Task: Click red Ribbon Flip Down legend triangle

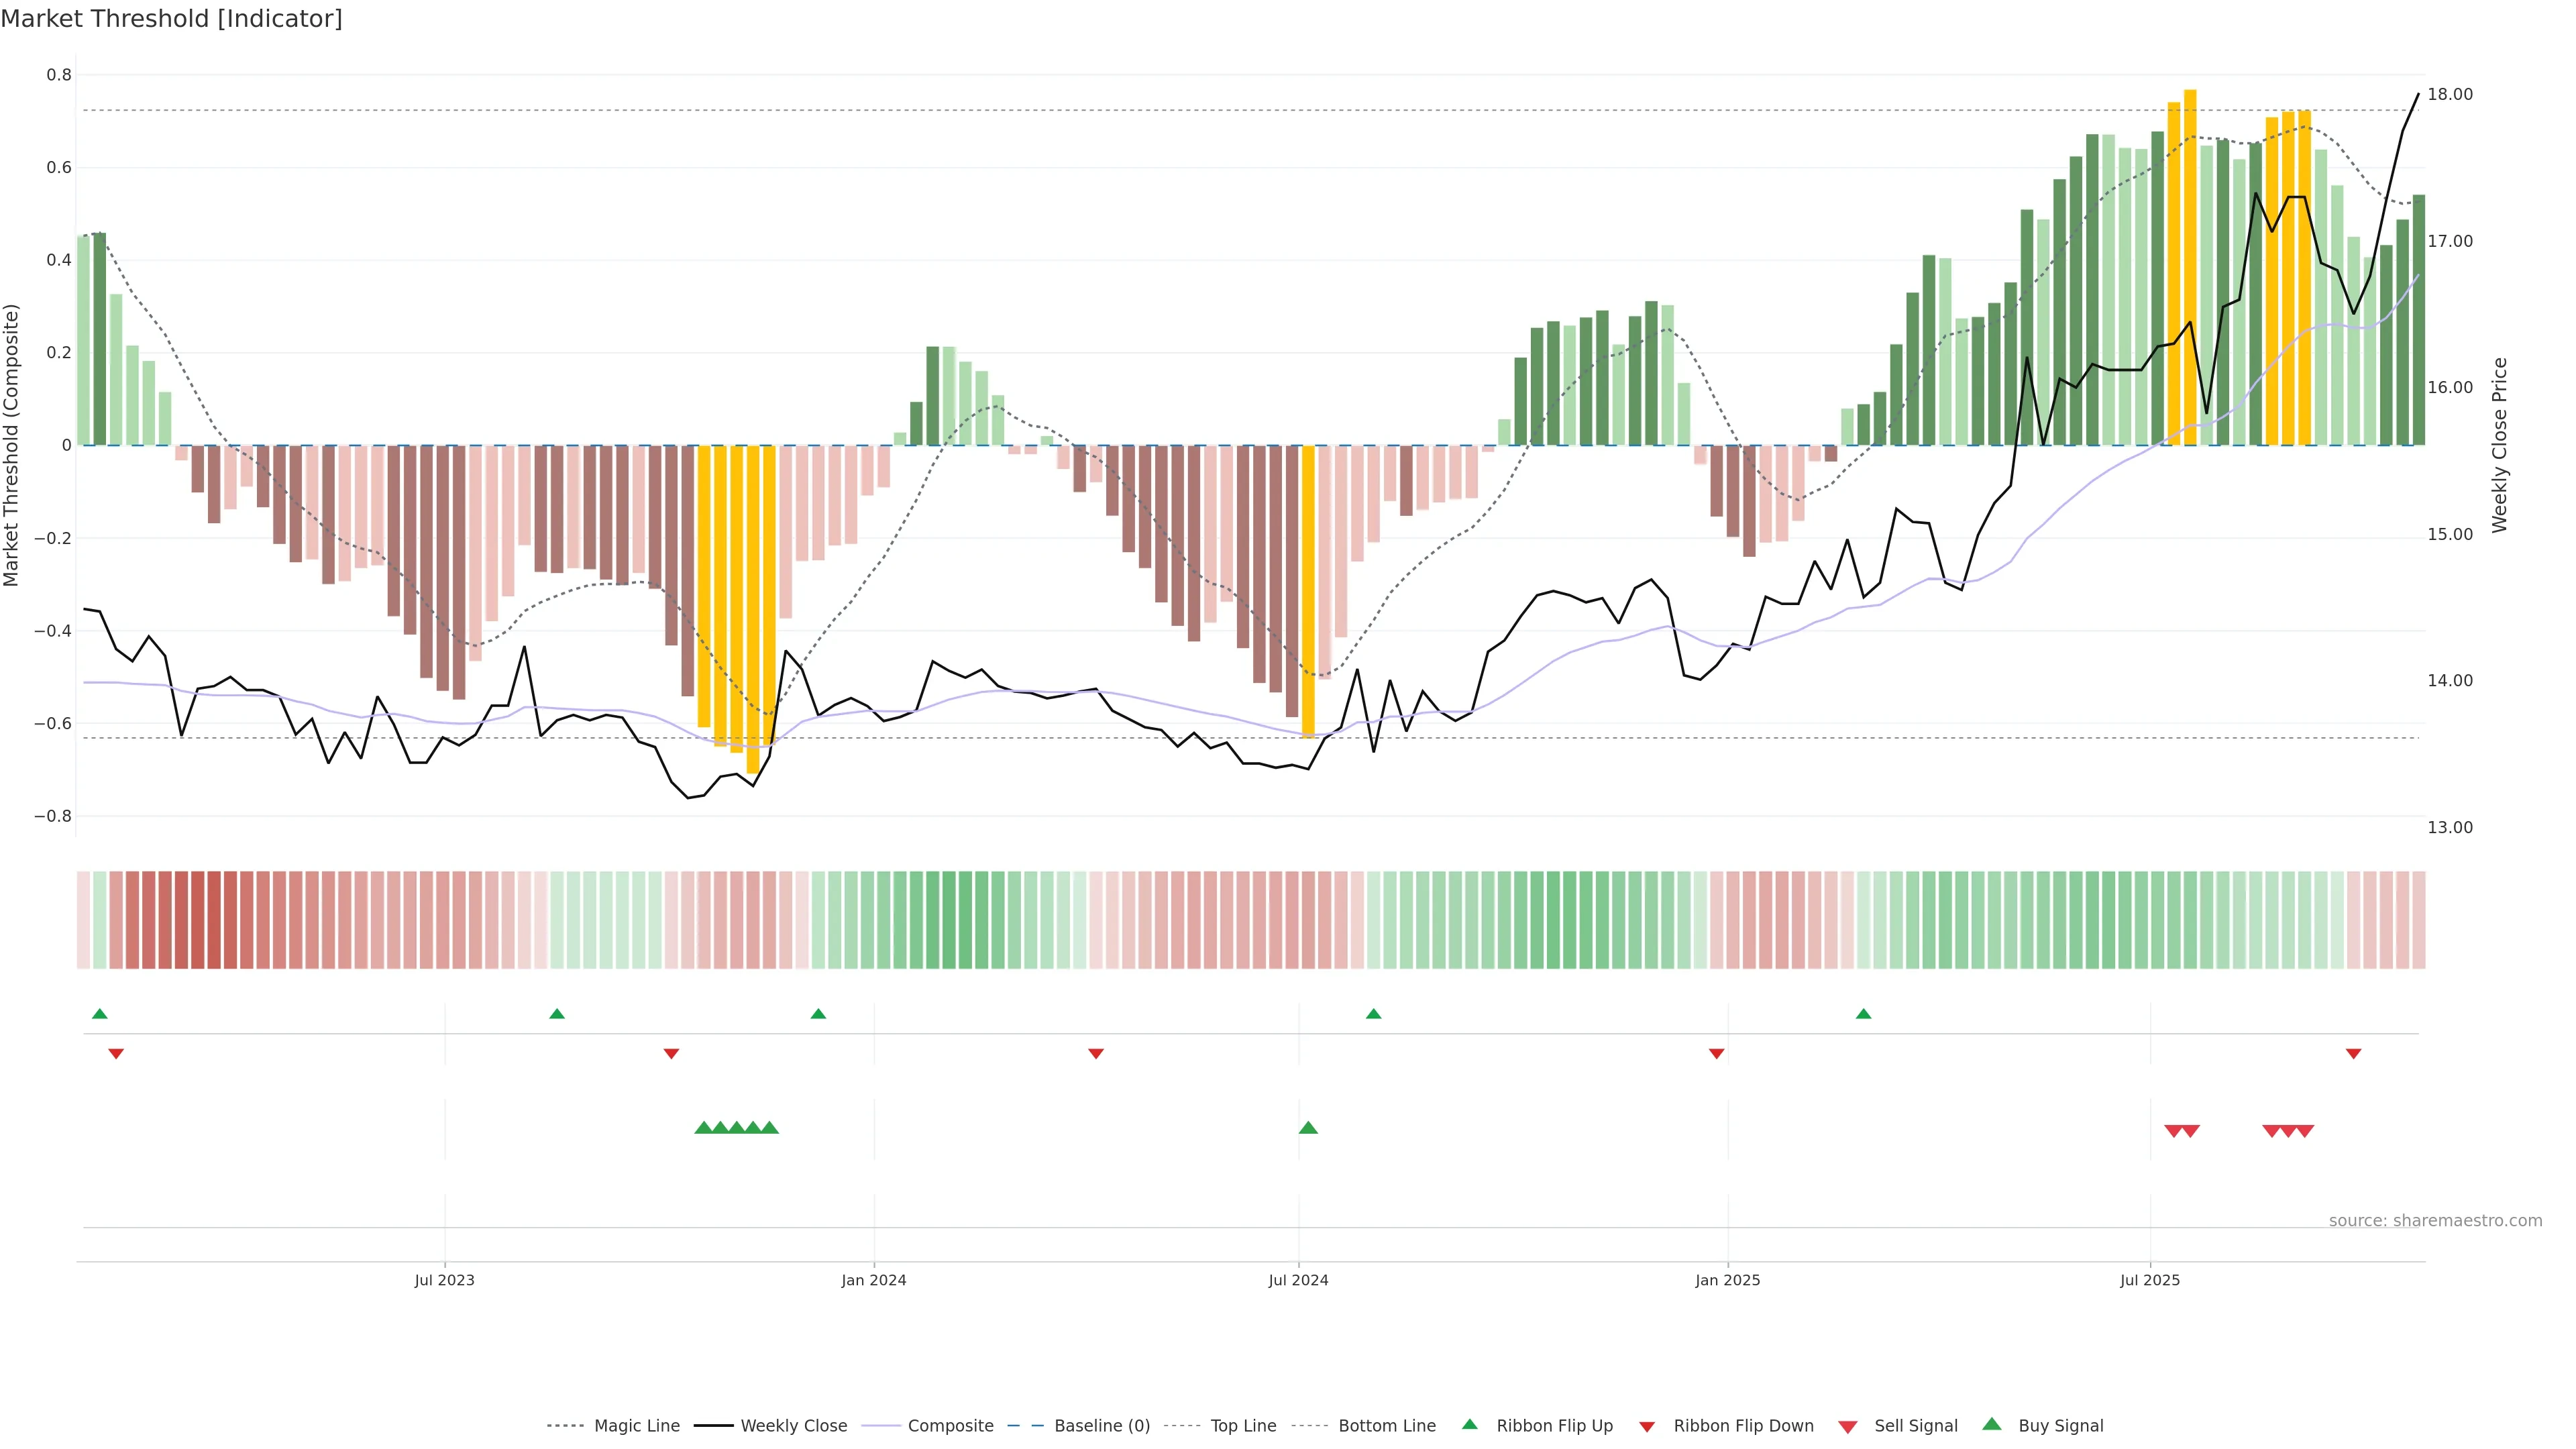Action: coord(1646,1427)
